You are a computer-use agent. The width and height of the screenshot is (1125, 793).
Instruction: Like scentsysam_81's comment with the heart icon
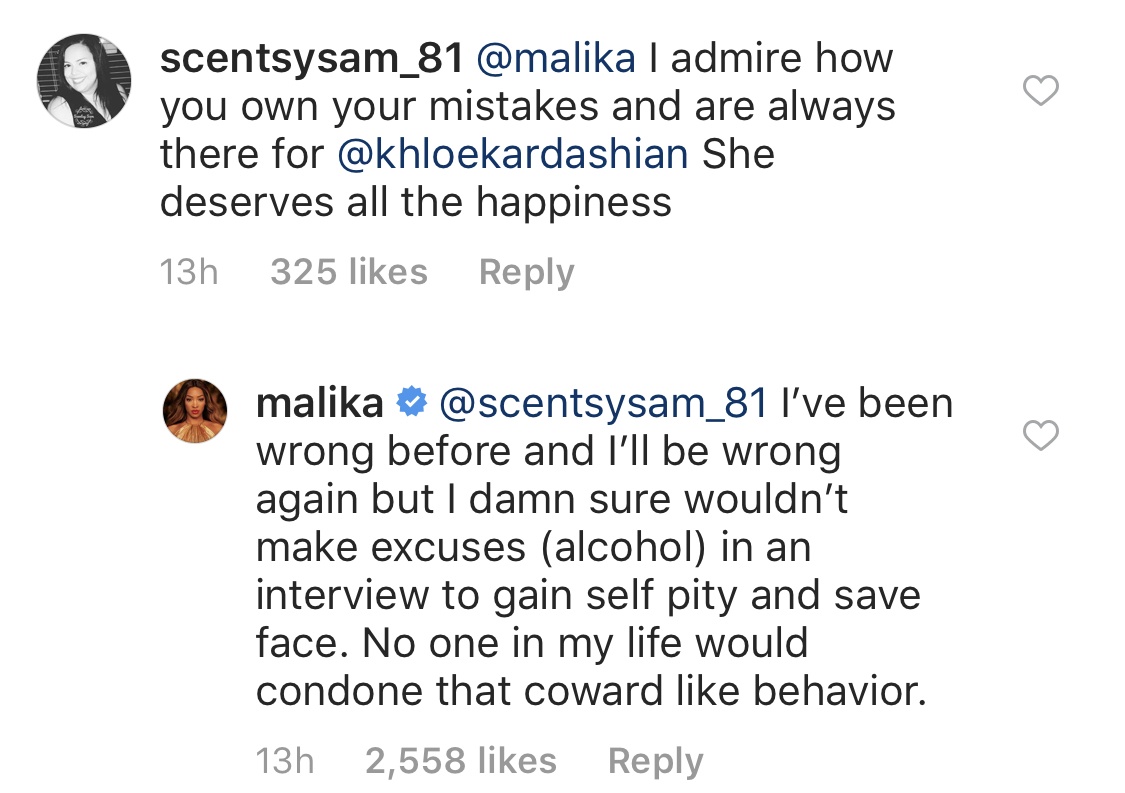pyautogui.click(x=1040, y=90)
